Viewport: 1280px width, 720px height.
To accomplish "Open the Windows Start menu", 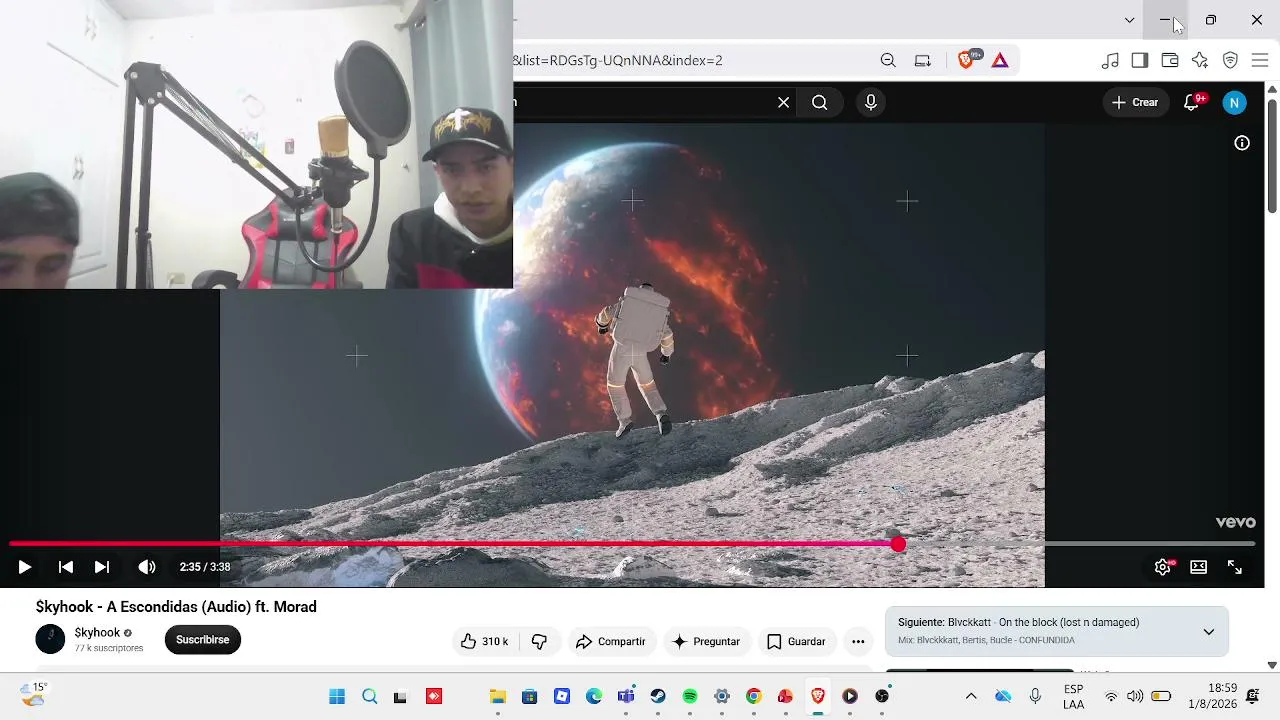I will coord(337,696).
